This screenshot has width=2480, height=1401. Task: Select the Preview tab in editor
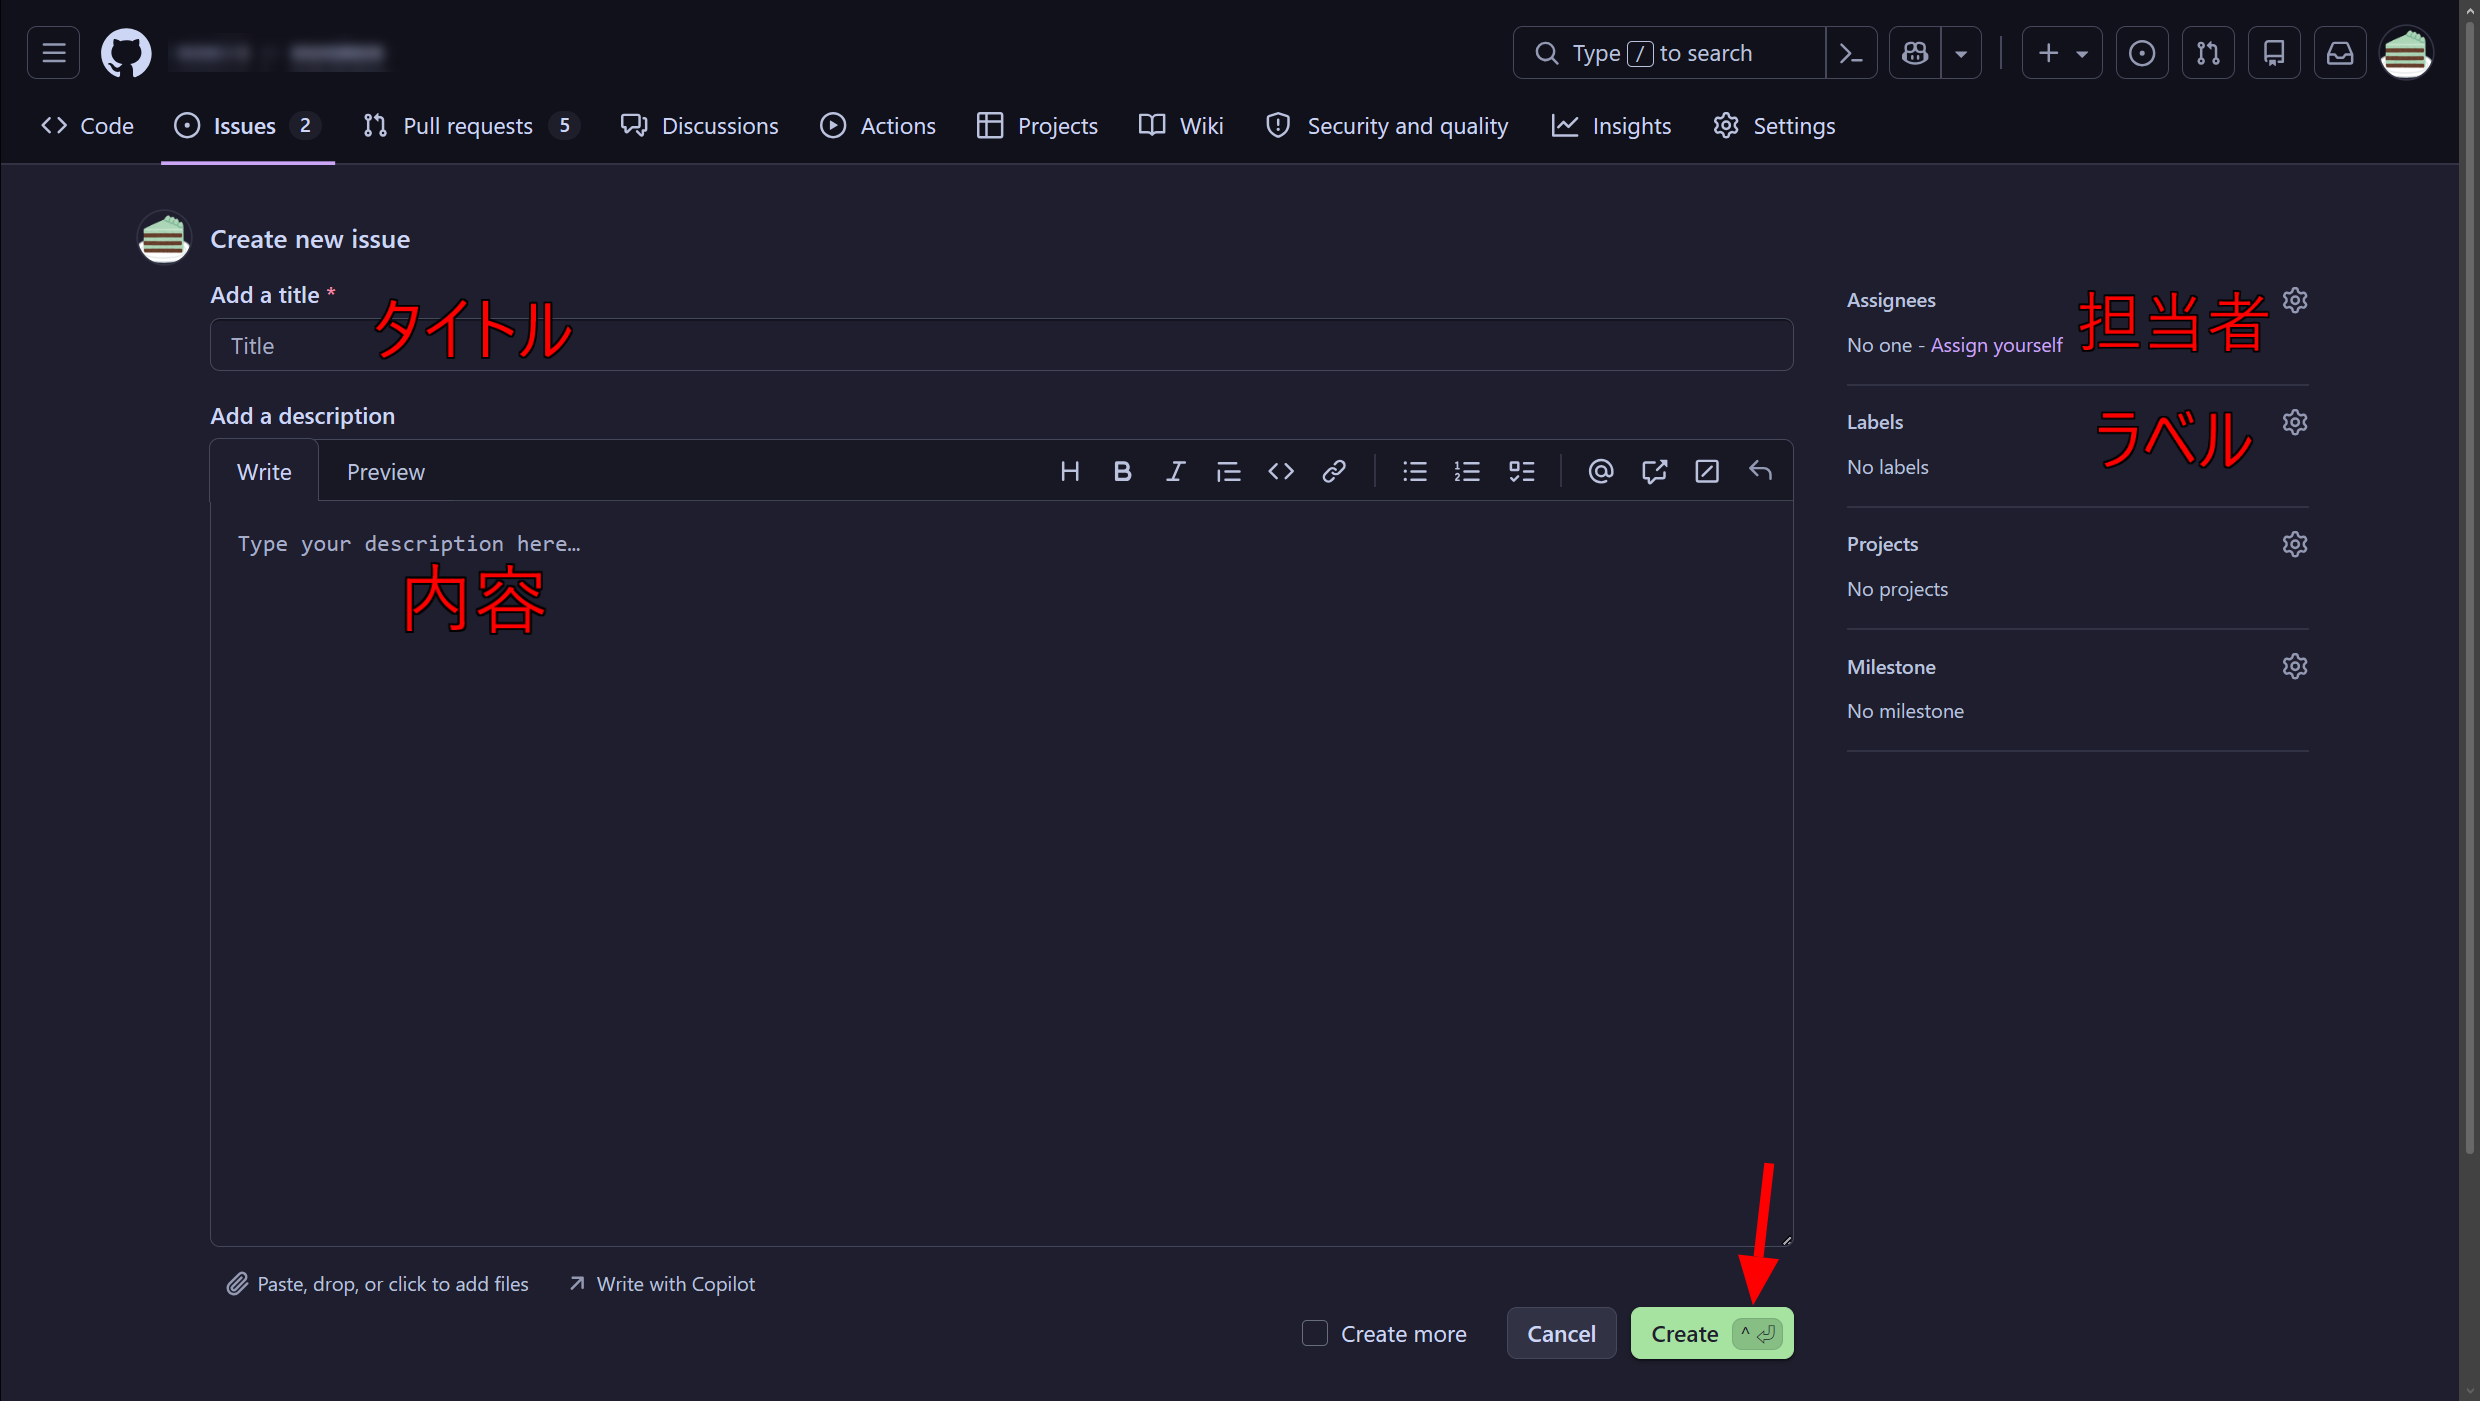pyautogui.click(x=385, y=472)
